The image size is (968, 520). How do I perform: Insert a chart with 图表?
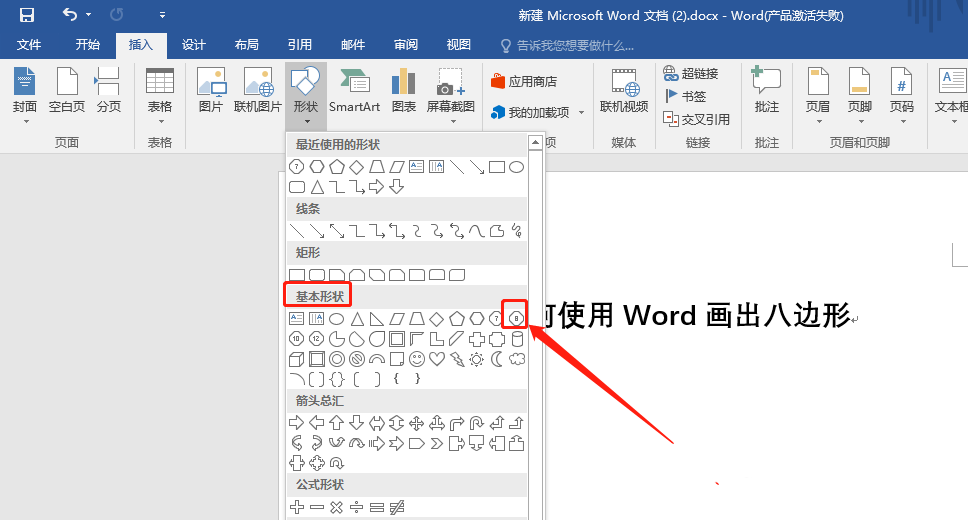[x=404, y=90]
